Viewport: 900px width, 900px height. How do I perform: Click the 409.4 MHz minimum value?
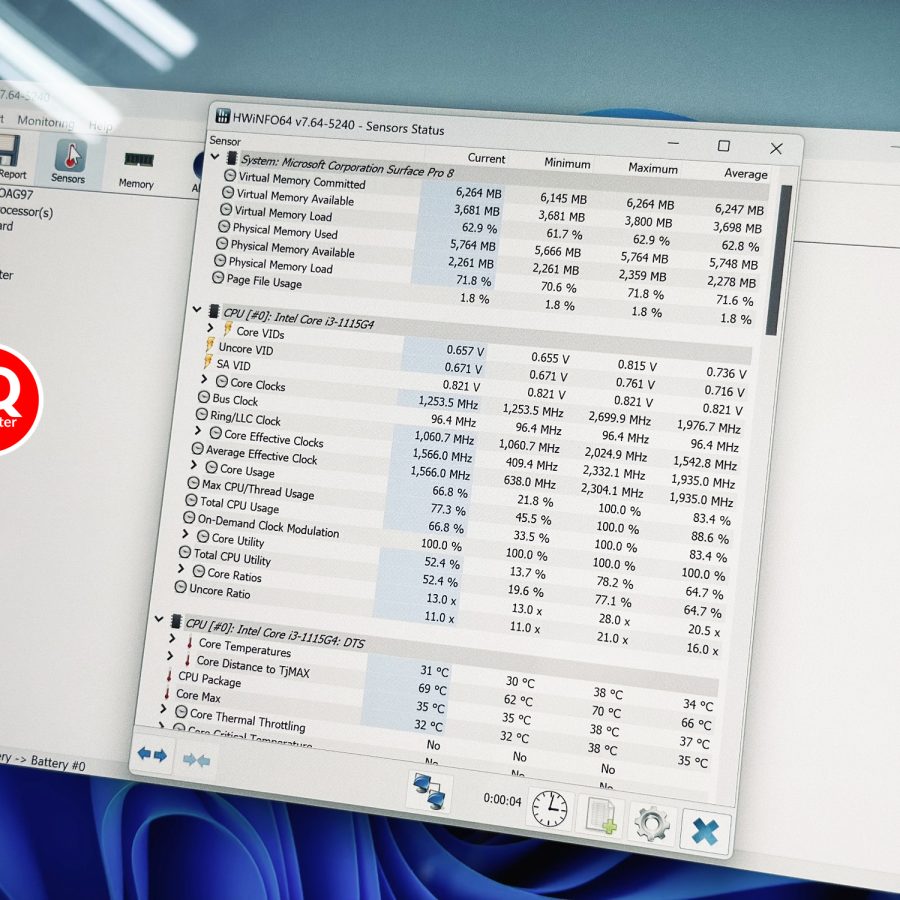point(532,464)
